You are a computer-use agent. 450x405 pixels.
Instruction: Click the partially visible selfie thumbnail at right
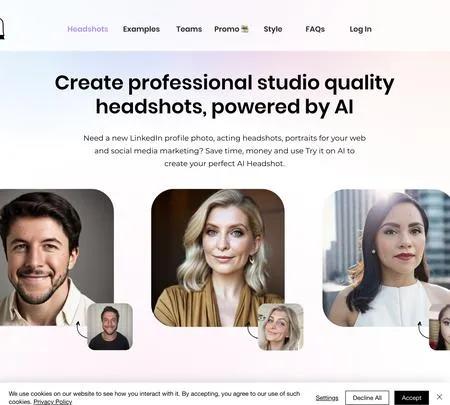pos(440,327)
